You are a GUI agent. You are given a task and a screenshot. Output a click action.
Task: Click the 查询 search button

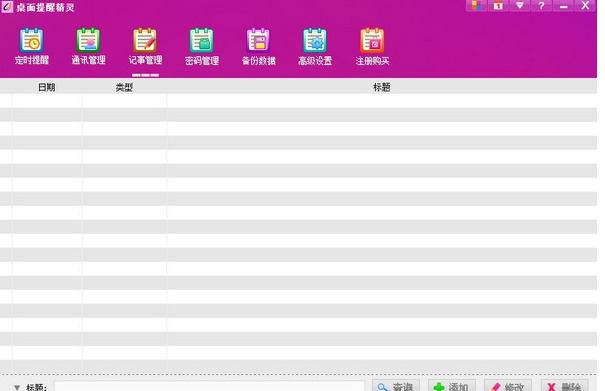(396, 386)
